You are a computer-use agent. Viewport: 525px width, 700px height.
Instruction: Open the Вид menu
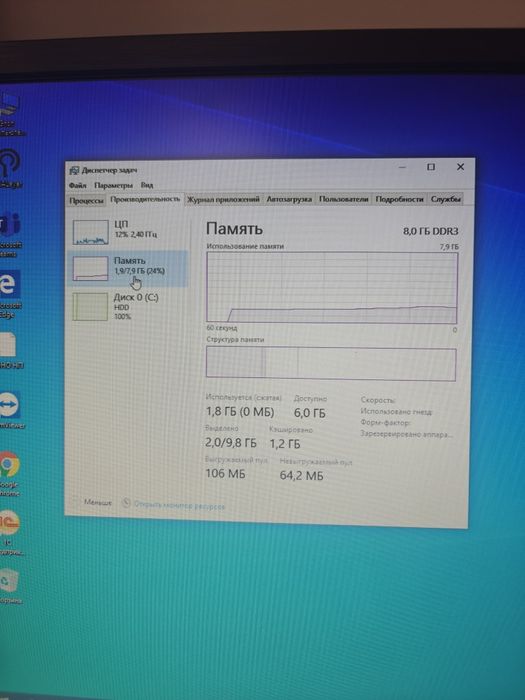pyautogui.click(x=147, y=184)
